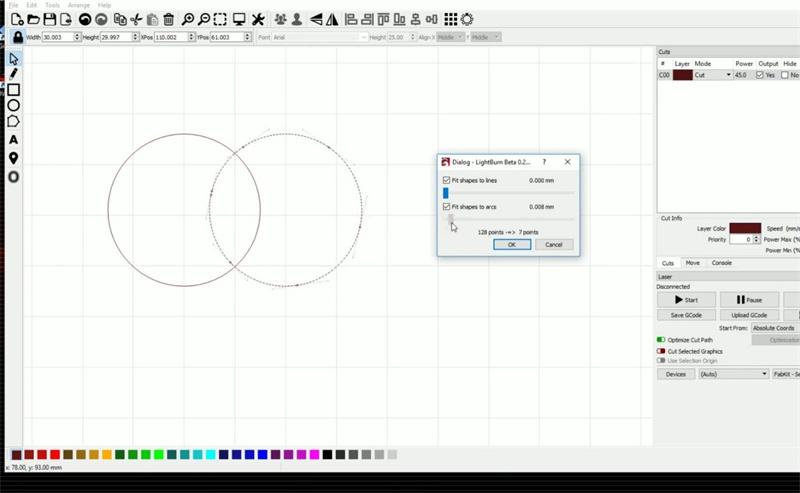Select the polygon drawing tool
Viewport: 800px width, 493px height.
tap(14, 121)
